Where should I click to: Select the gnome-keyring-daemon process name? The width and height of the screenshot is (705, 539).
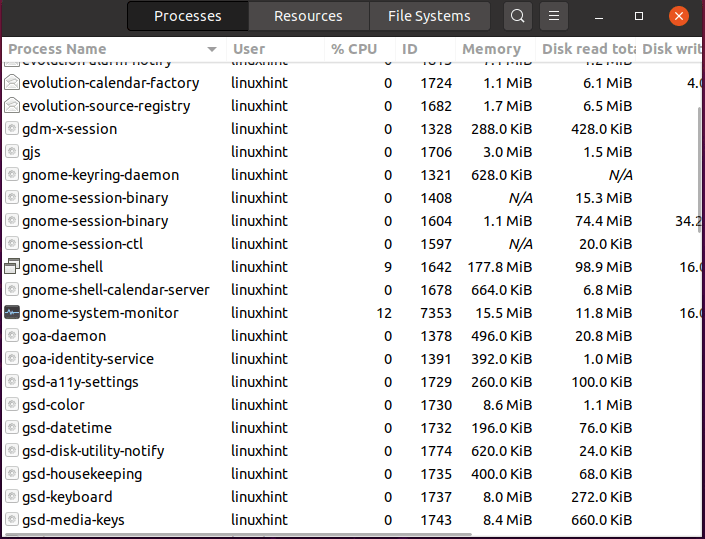click(x=101, y=175)
